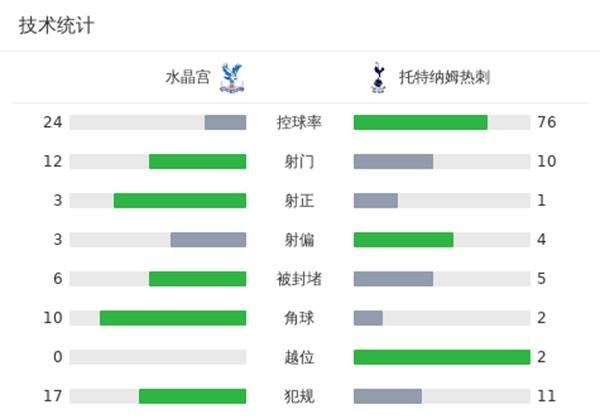Viewport: 600px width, 419px height.
Task: Click Crystal Palace's gray 控球率 bar
Action: pyautogui.click(x=225, y=122)
